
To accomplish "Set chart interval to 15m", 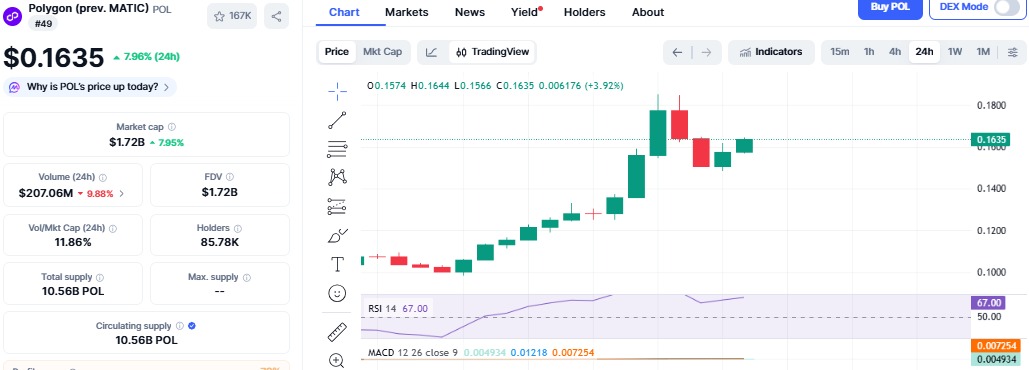I will click(839, 52).
